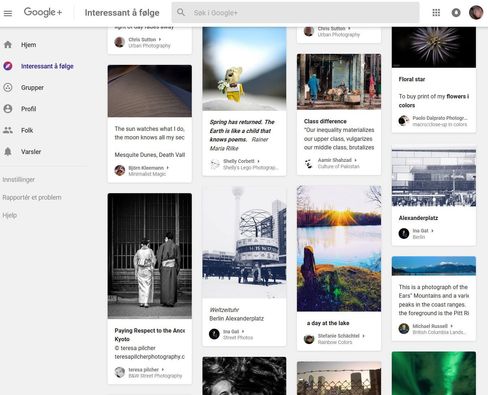Open Michael Russell's avatar
Viewport: 488px width, 395px height.
404,329
